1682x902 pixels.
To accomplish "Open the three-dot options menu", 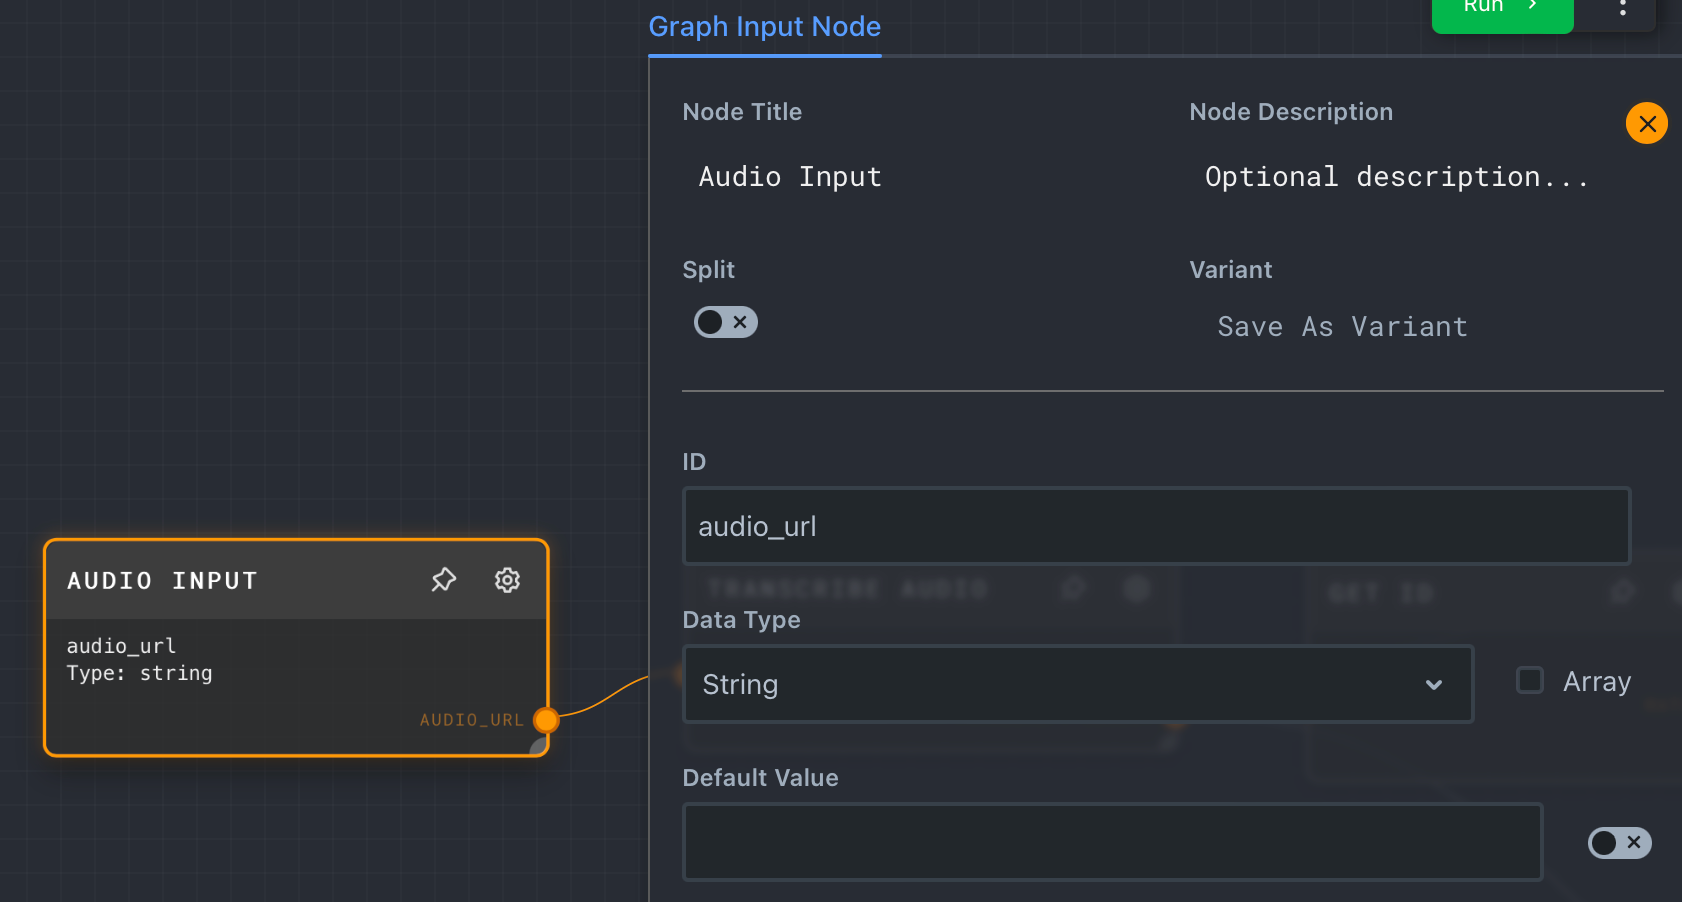I will coord(1622,8).
